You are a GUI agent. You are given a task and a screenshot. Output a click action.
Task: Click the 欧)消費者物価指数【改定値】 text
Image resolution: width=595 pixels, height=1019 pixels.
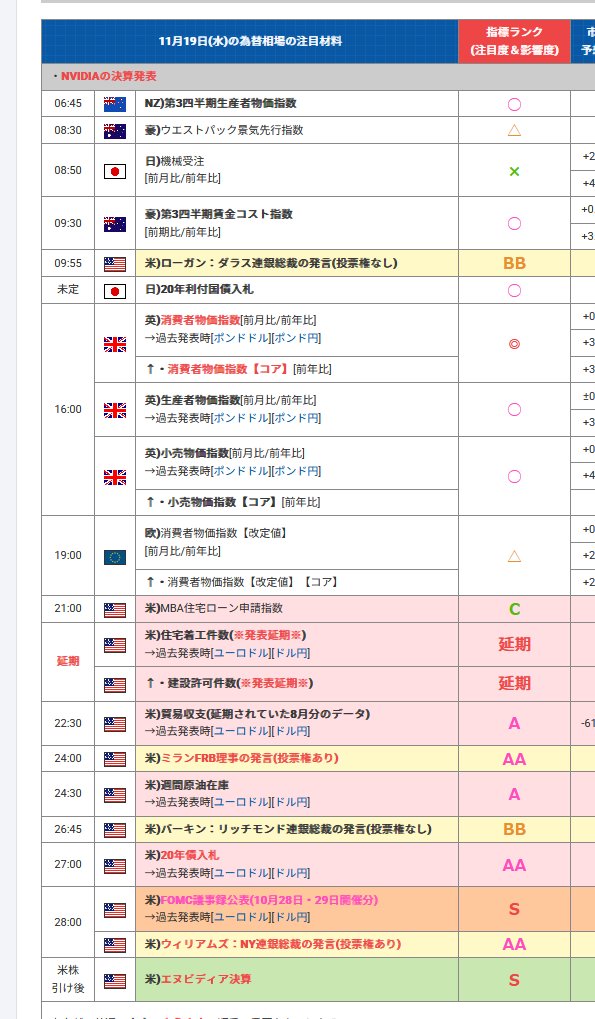216,533
